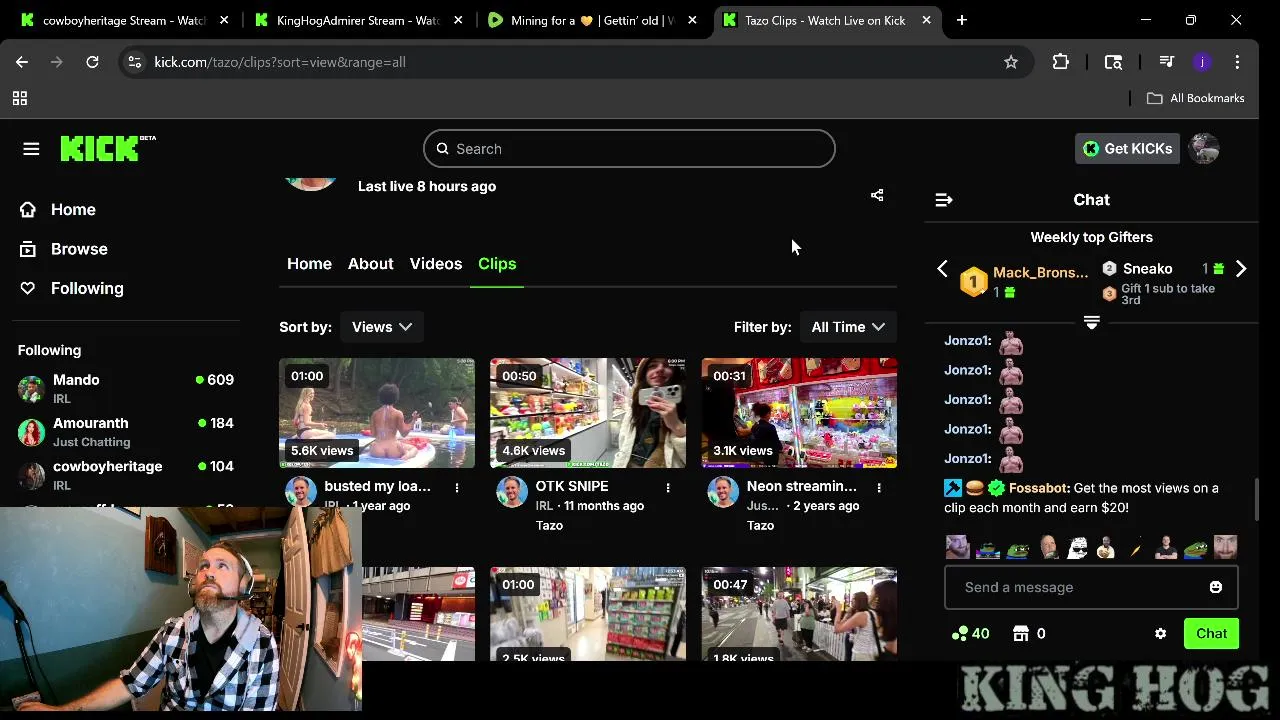Close the Tazo Clips browser tab

(x=926, y=20)
